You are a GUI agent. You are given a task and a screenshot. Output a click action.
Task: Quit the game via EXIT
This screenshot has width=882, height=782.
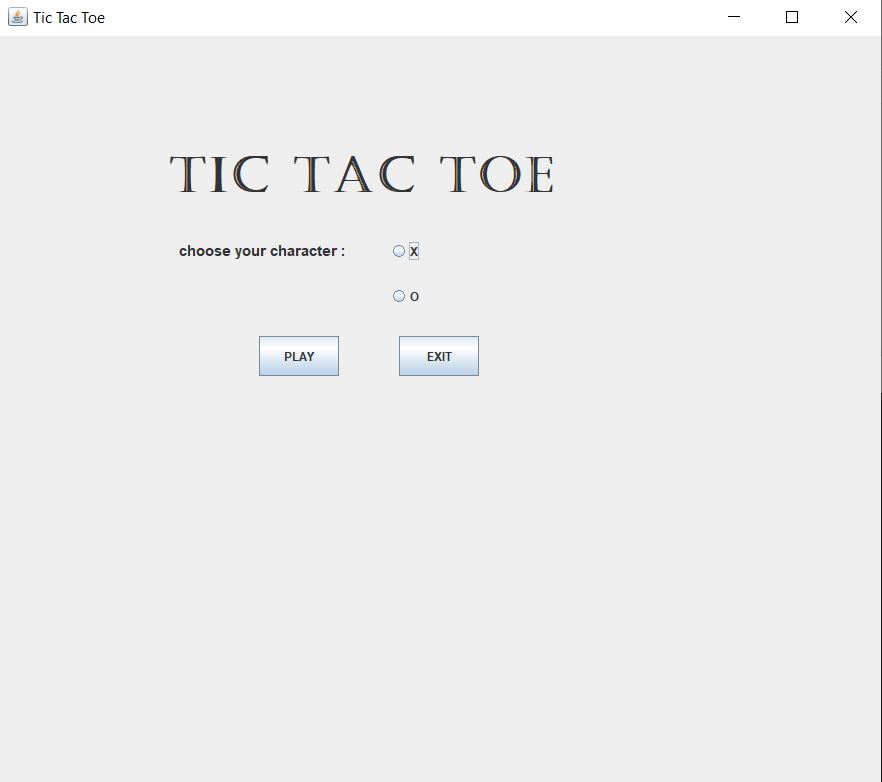coord(438,355)
